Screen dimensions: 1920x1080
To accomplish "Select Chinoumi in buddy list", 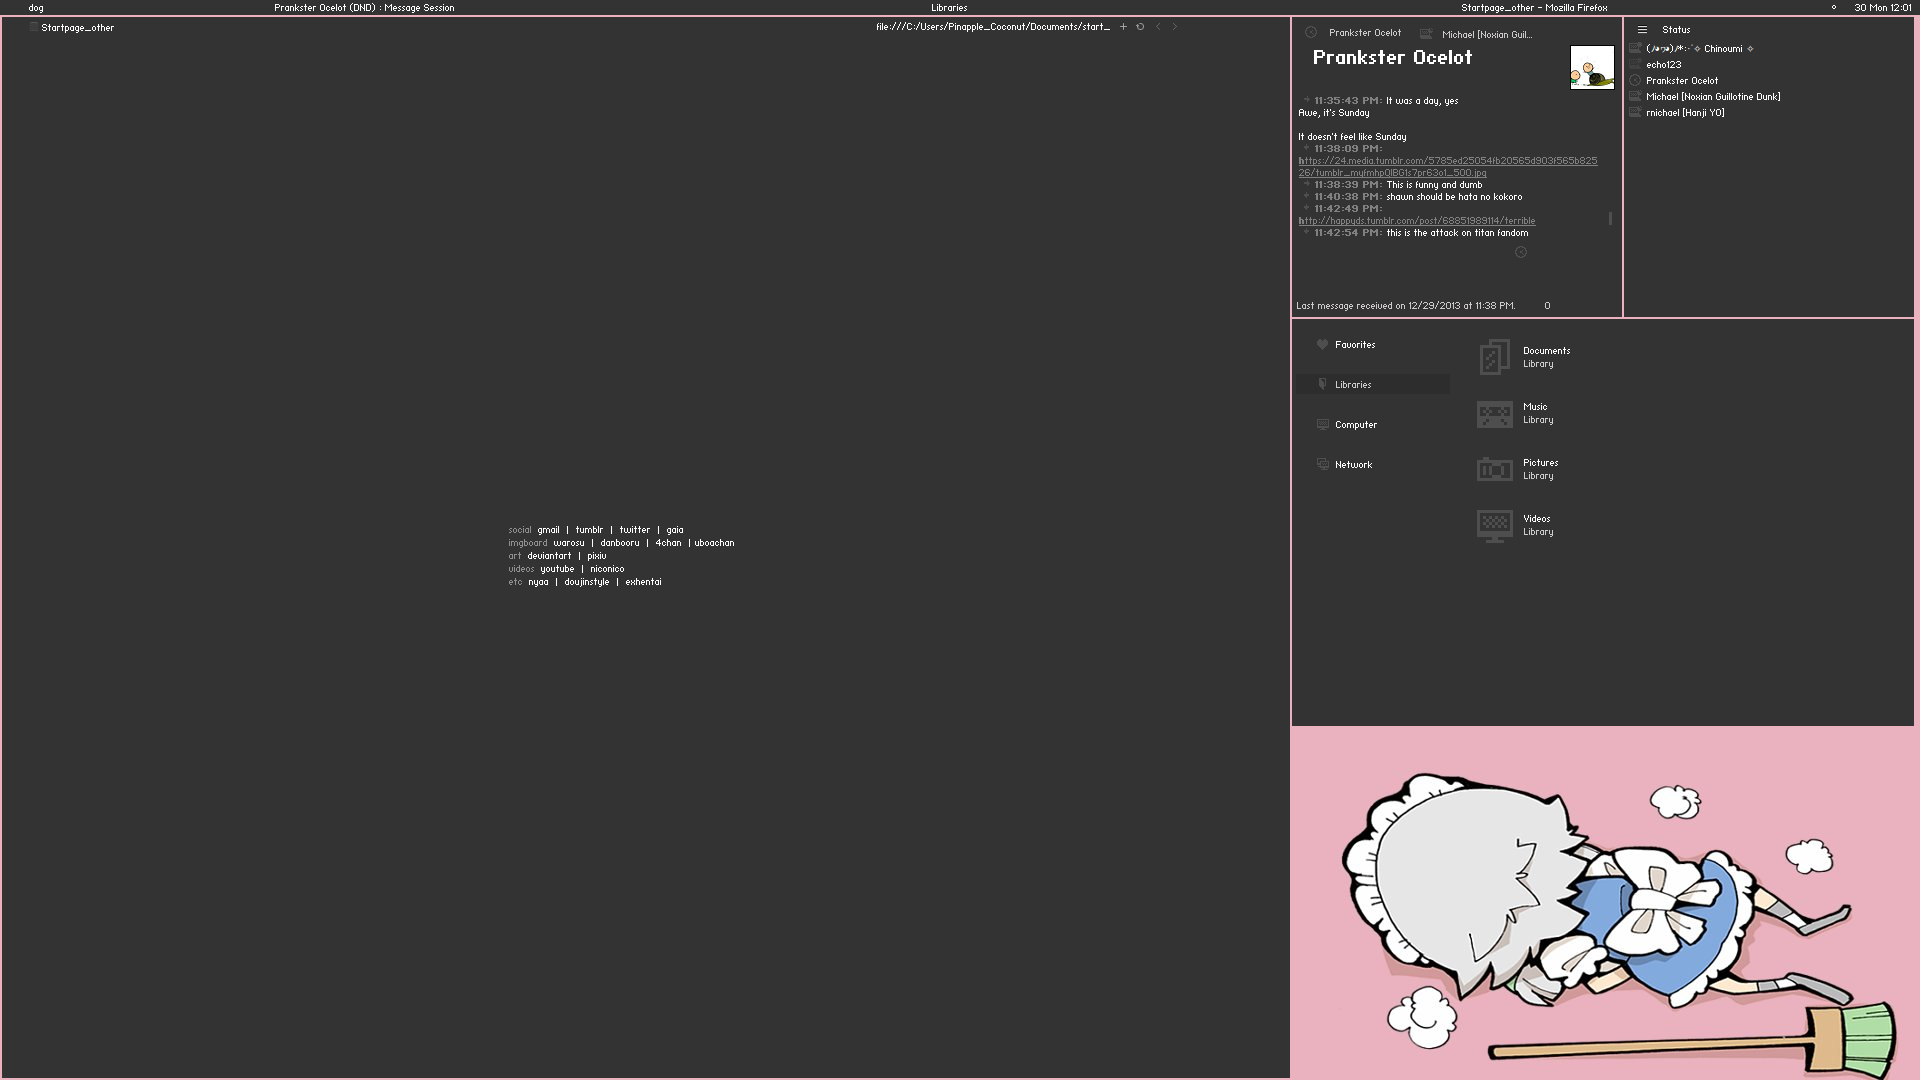I will click(1699, 49).
